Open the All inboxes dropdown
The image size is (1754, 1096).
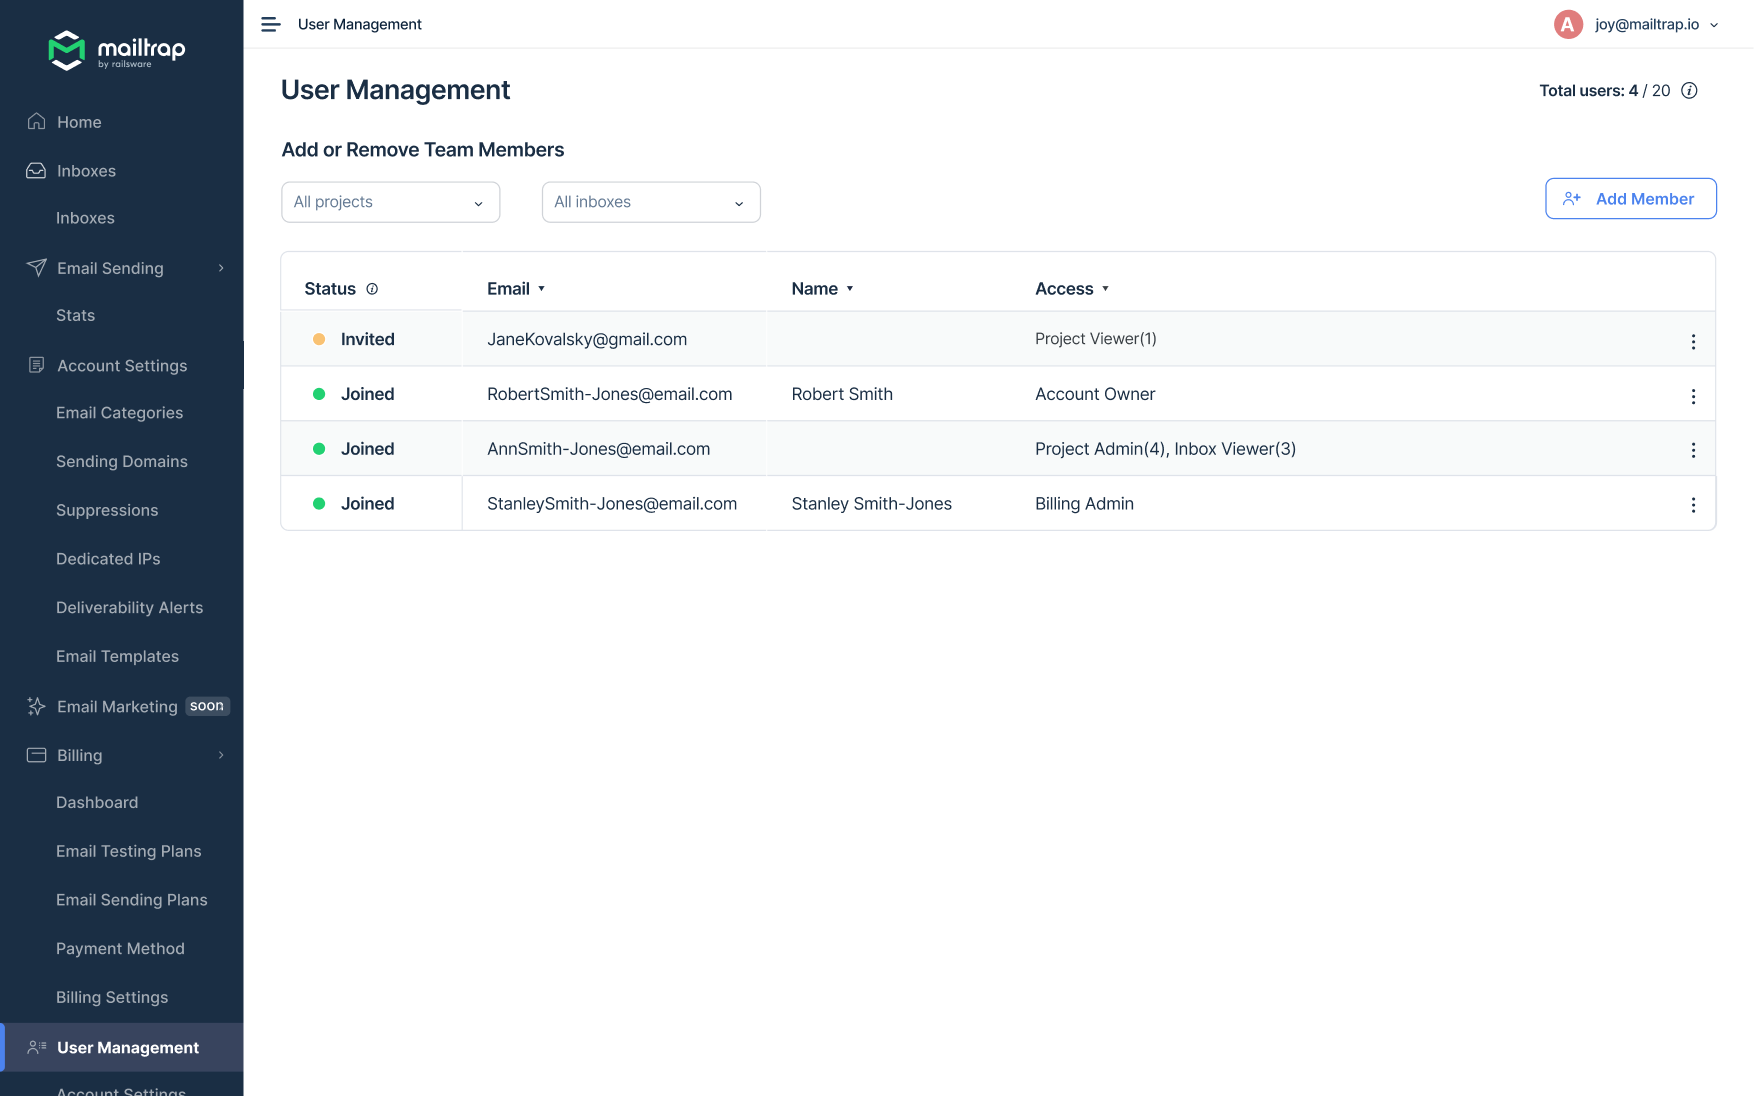coord(651,202)
